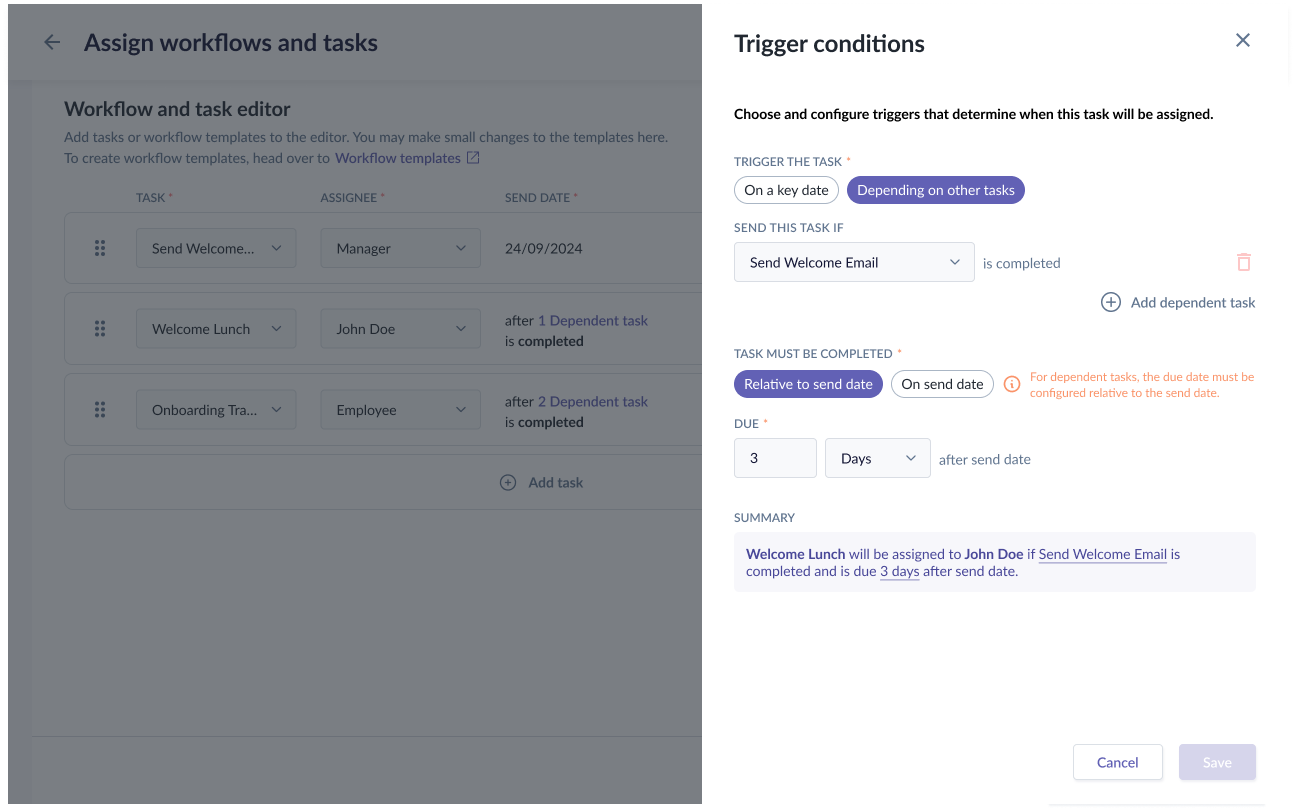The height and width of the screenshot is (808, 1296).
Task: Click the orange info icon for due date
Action: pyautogui.click(x=1012, y=384)
